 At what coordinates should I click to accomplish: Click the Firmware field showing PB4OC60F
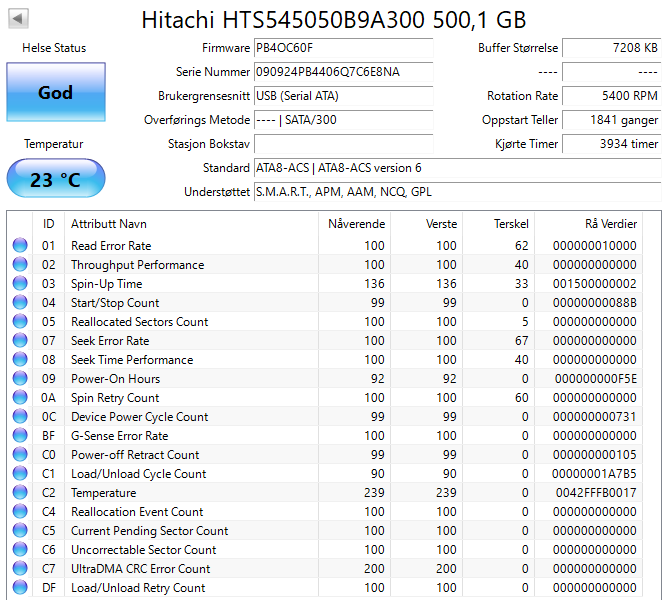(343, 48)
